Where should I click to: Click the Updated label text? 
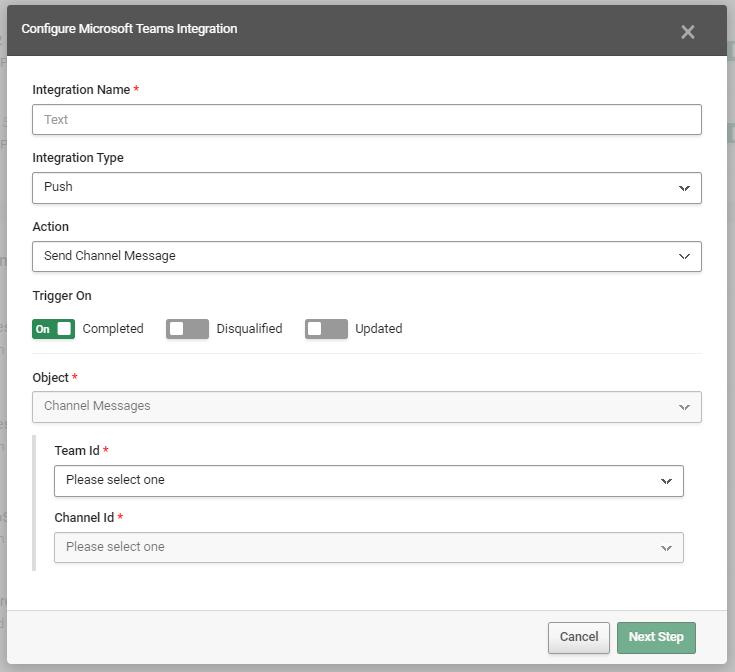(379, 329)
